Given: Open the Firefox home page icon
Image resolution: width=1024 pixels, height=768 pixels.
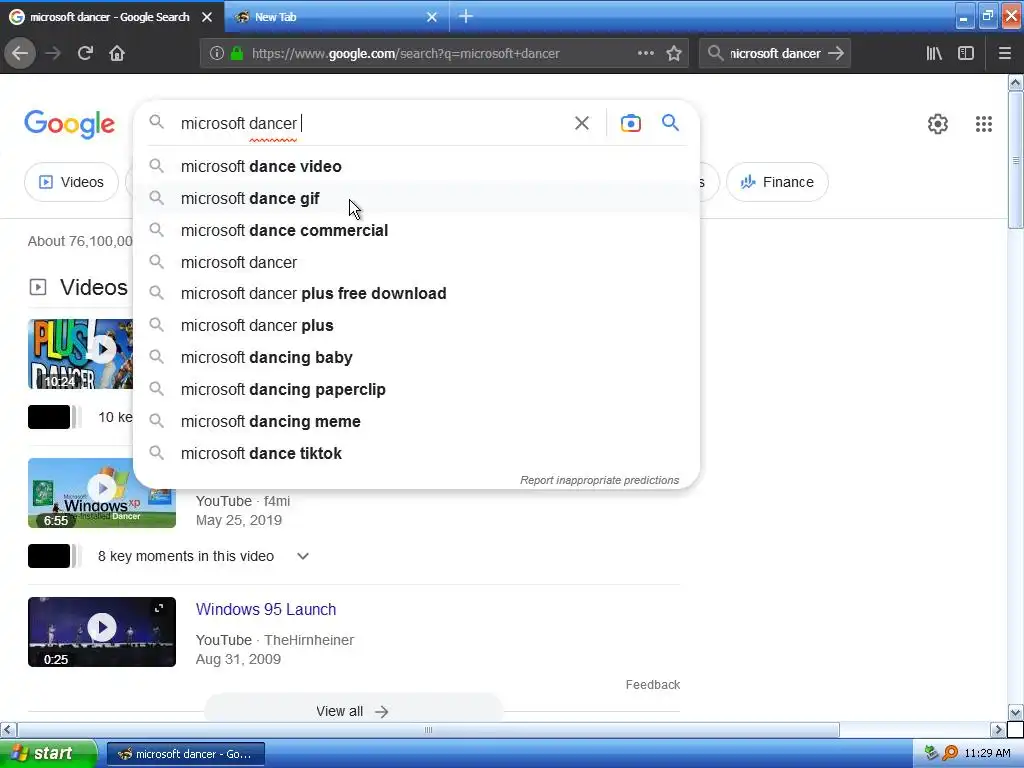Looking at the screenshot, I should (117, 54).
